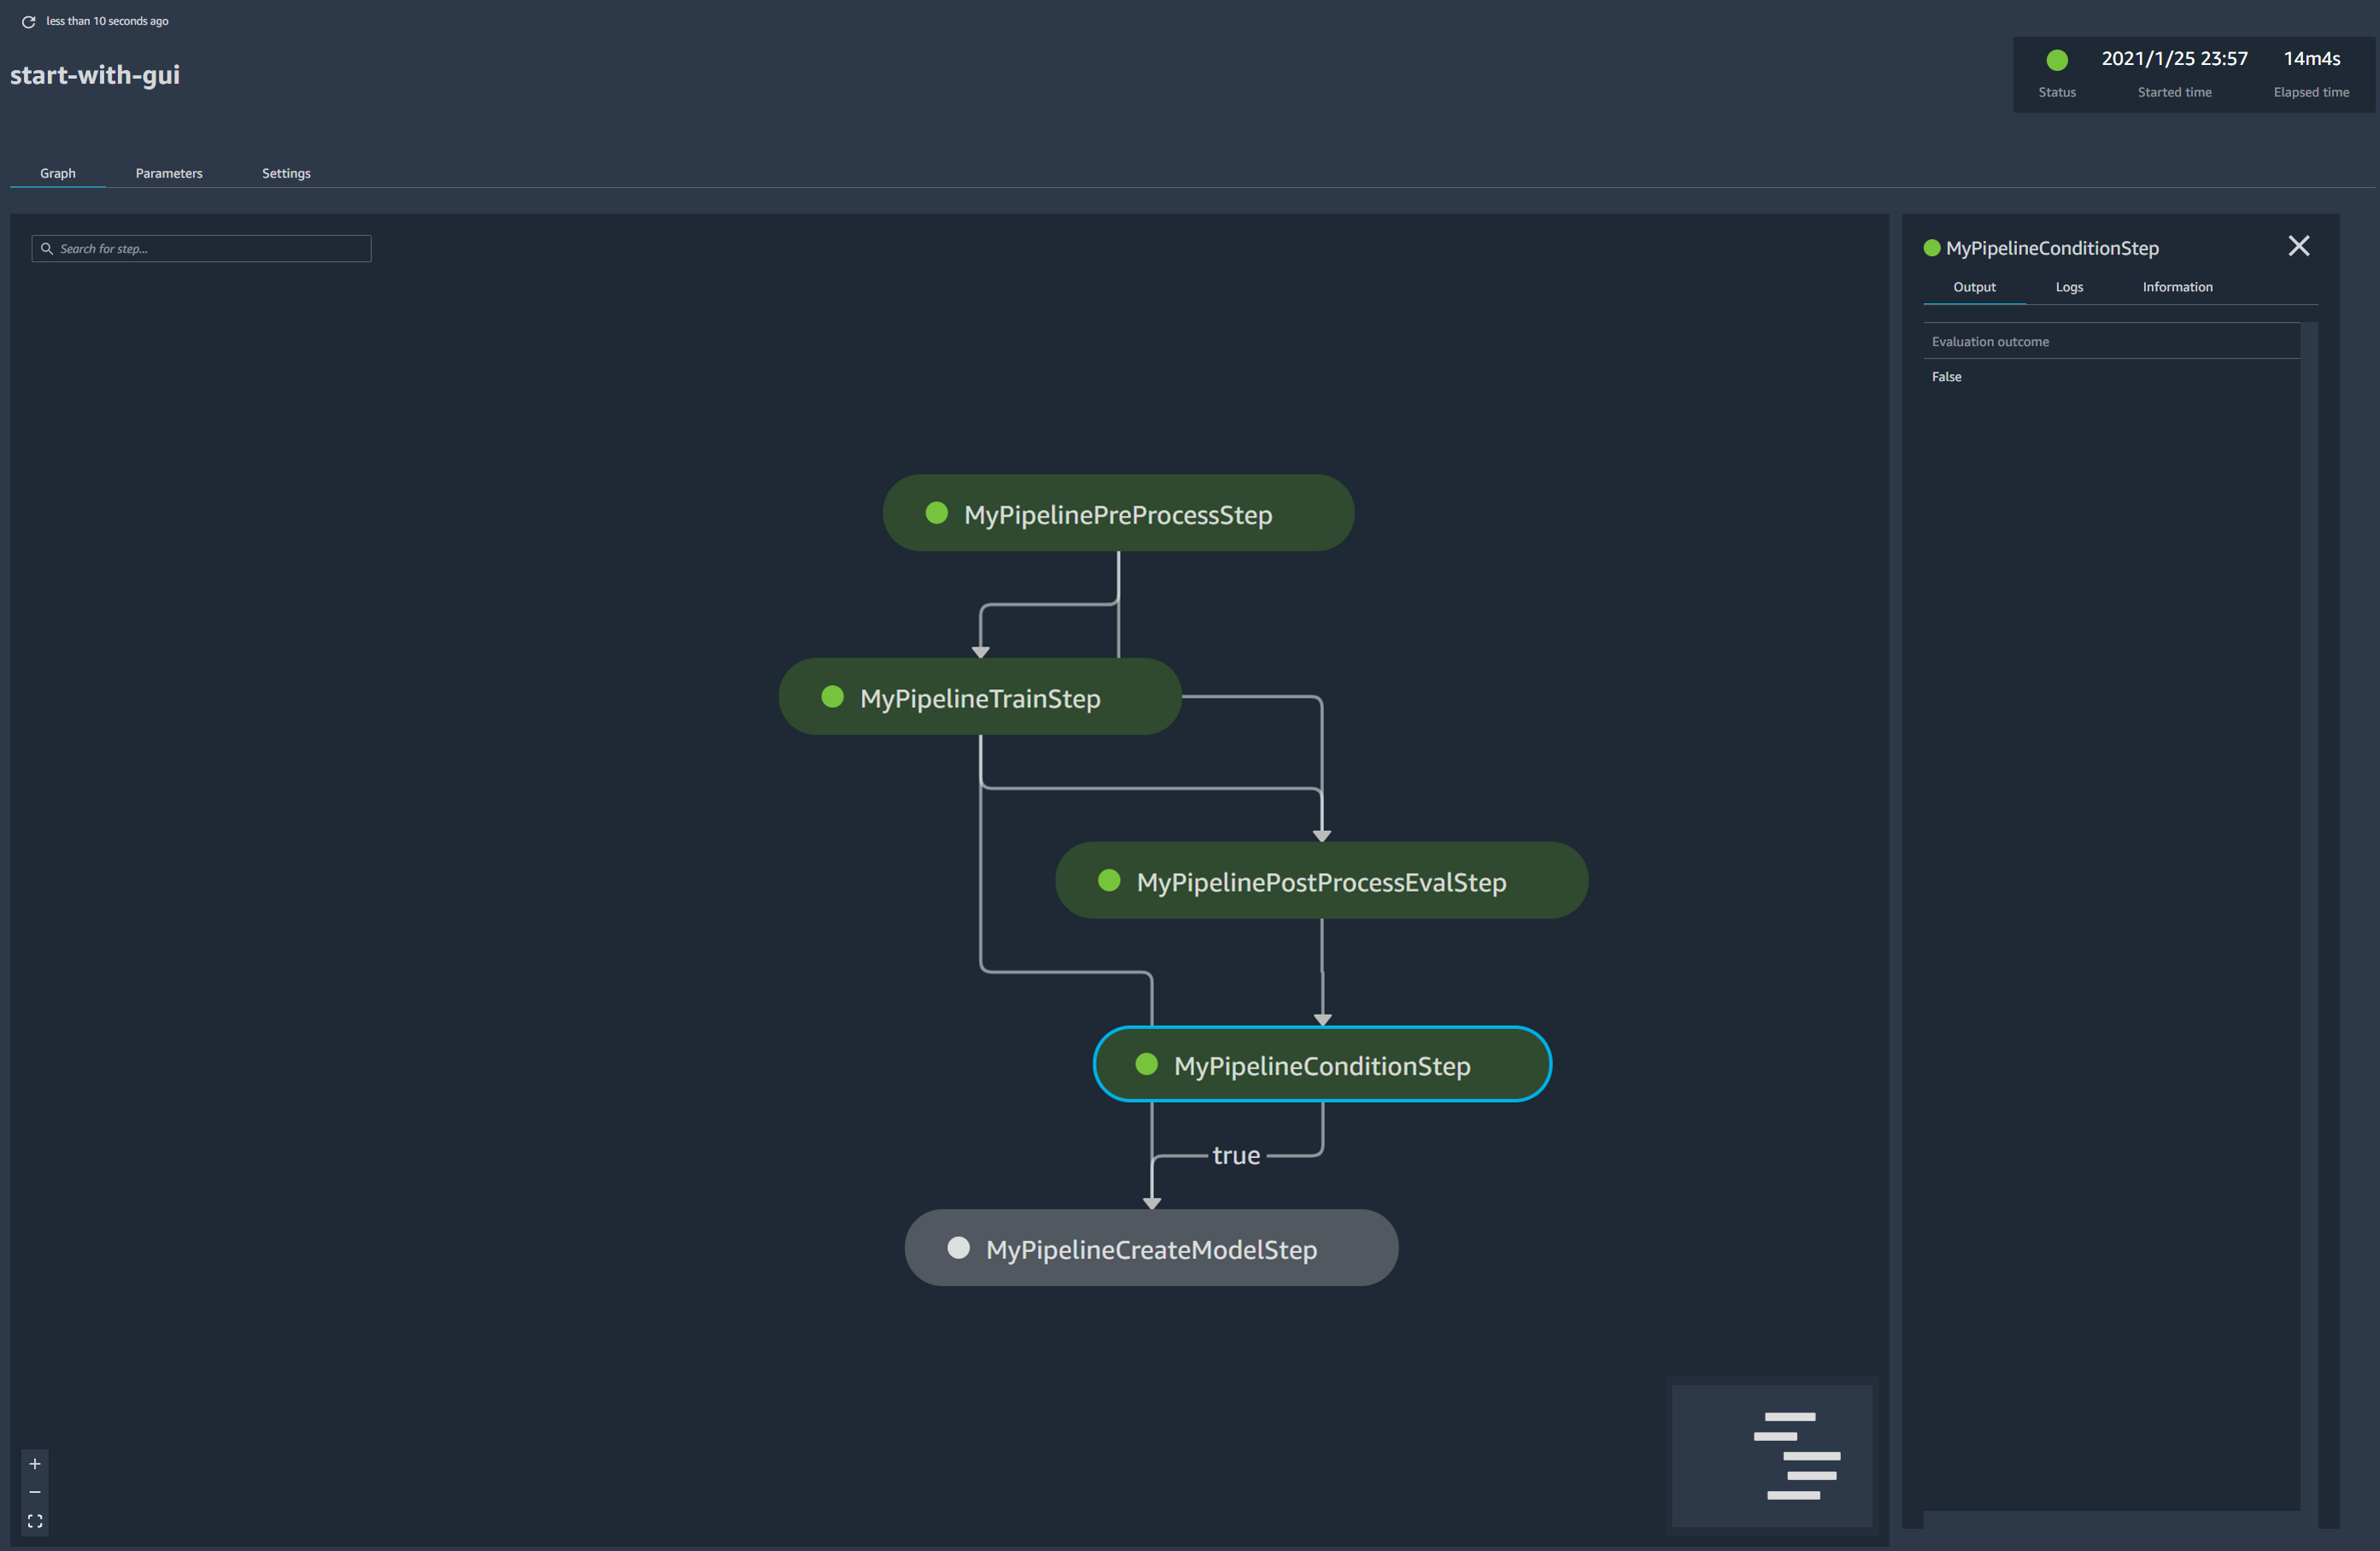Screen dimensions: 2380x1551
Task: Click the green pipeline status indicator in the header
Action: [x=2057, y=60]
